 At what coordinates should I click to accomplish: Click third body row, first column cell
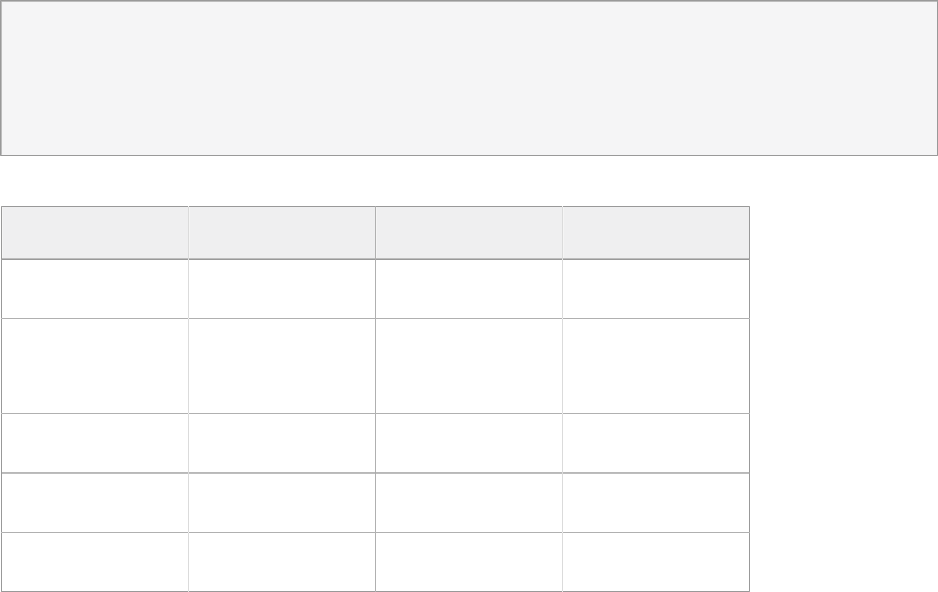tap(95, 443)
